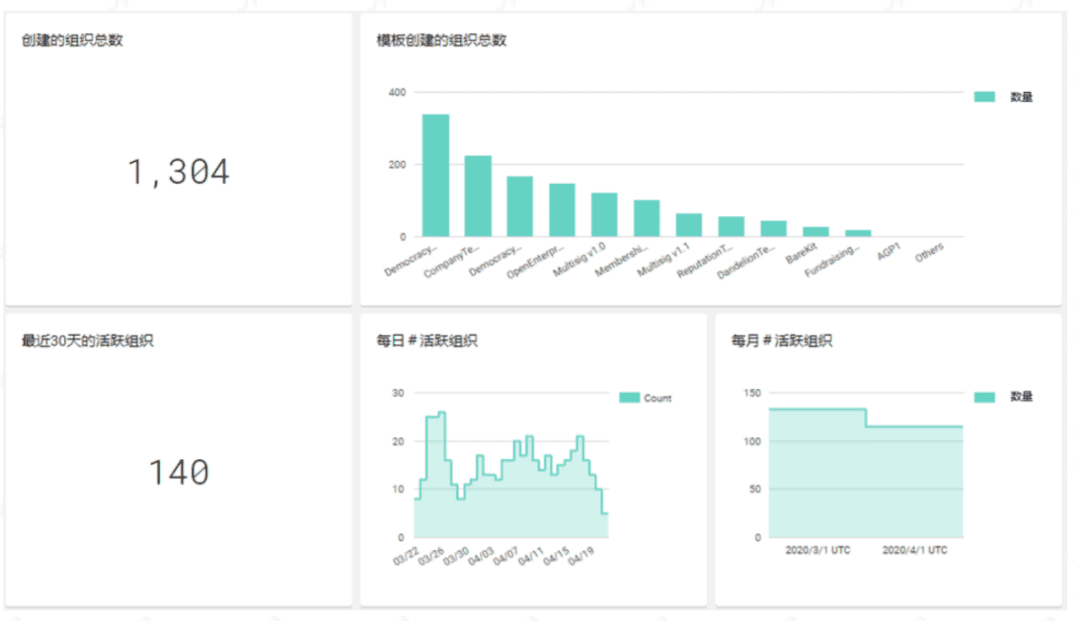Click the Fundraising... bar
1080x621 pixels.
click(x=858, y=233)
